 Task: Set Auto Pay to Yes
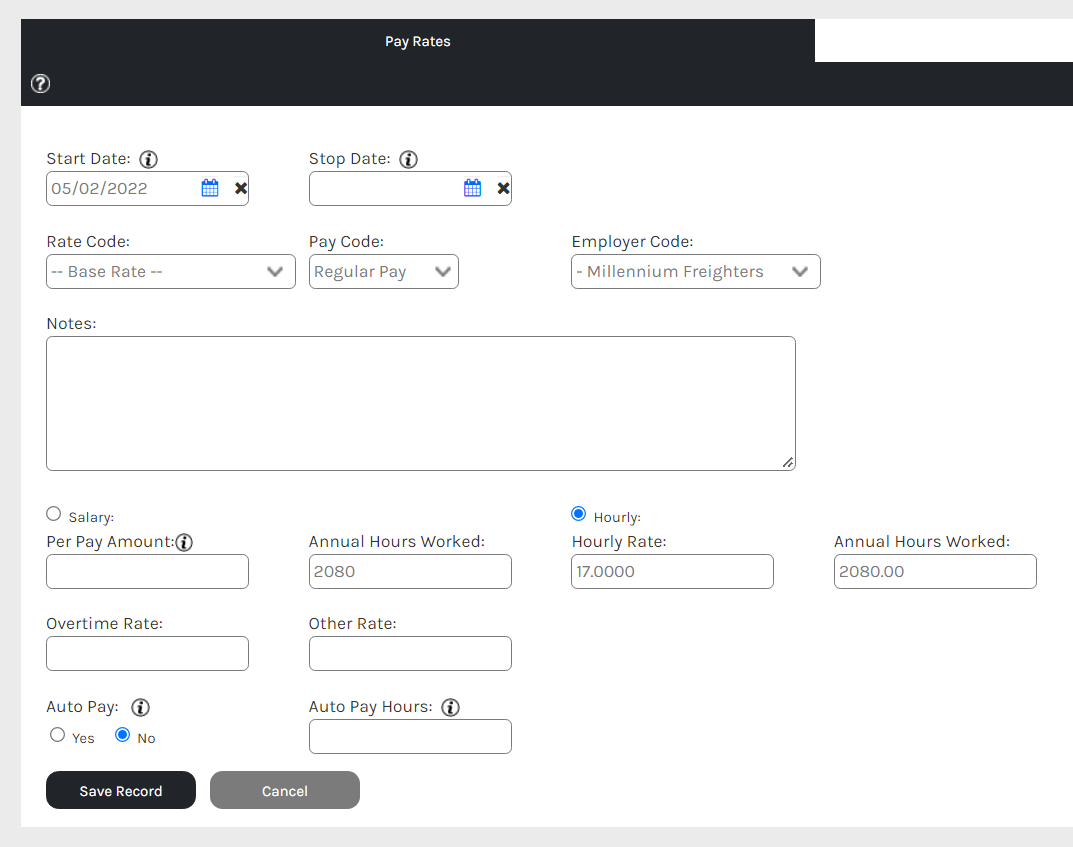tap(57, 735)
